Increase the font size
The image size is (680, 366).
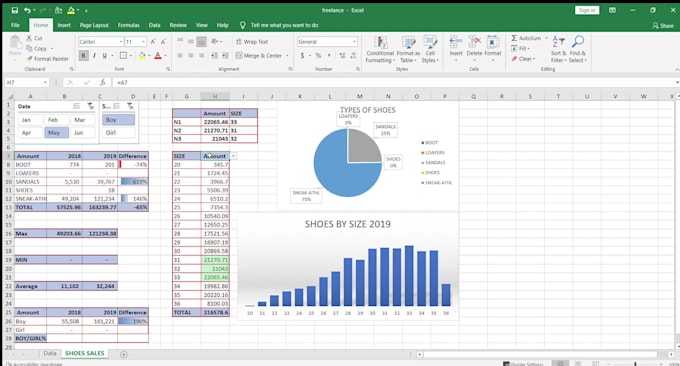coord(153,42)
